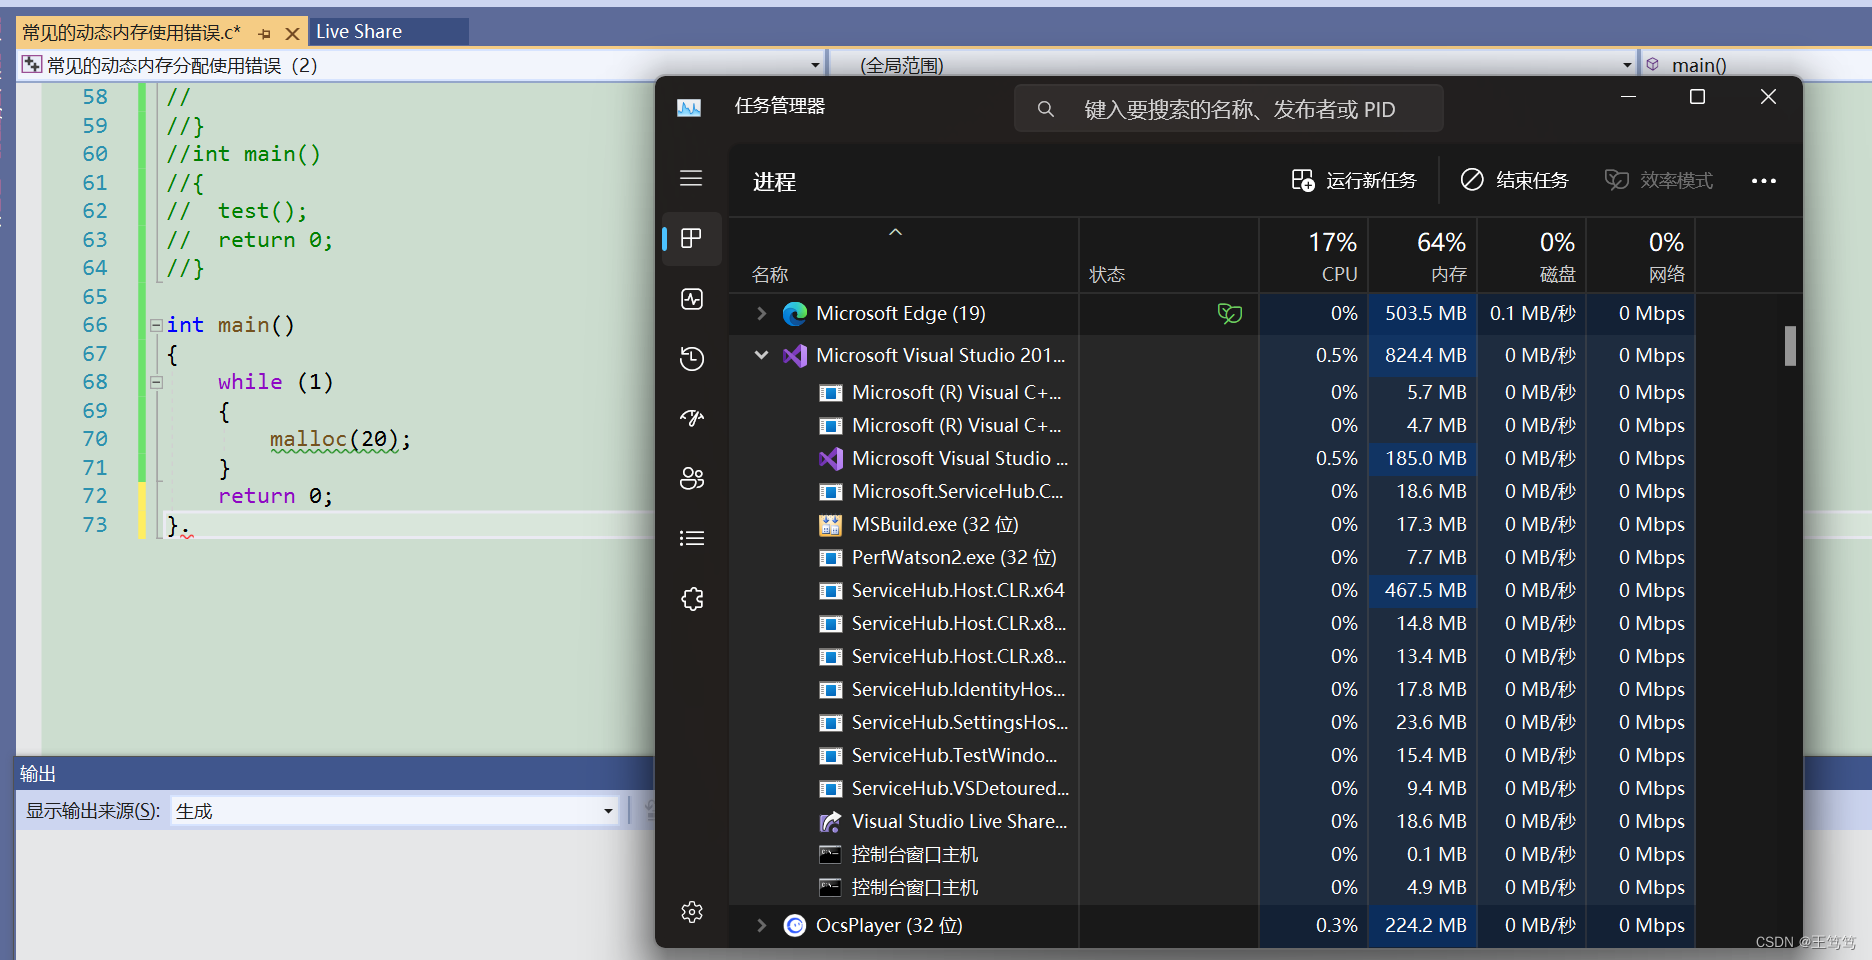Minimize the Task Manager window
Screen dimensions: 1872x960
pyautogui.click(x=1628, y=97)
